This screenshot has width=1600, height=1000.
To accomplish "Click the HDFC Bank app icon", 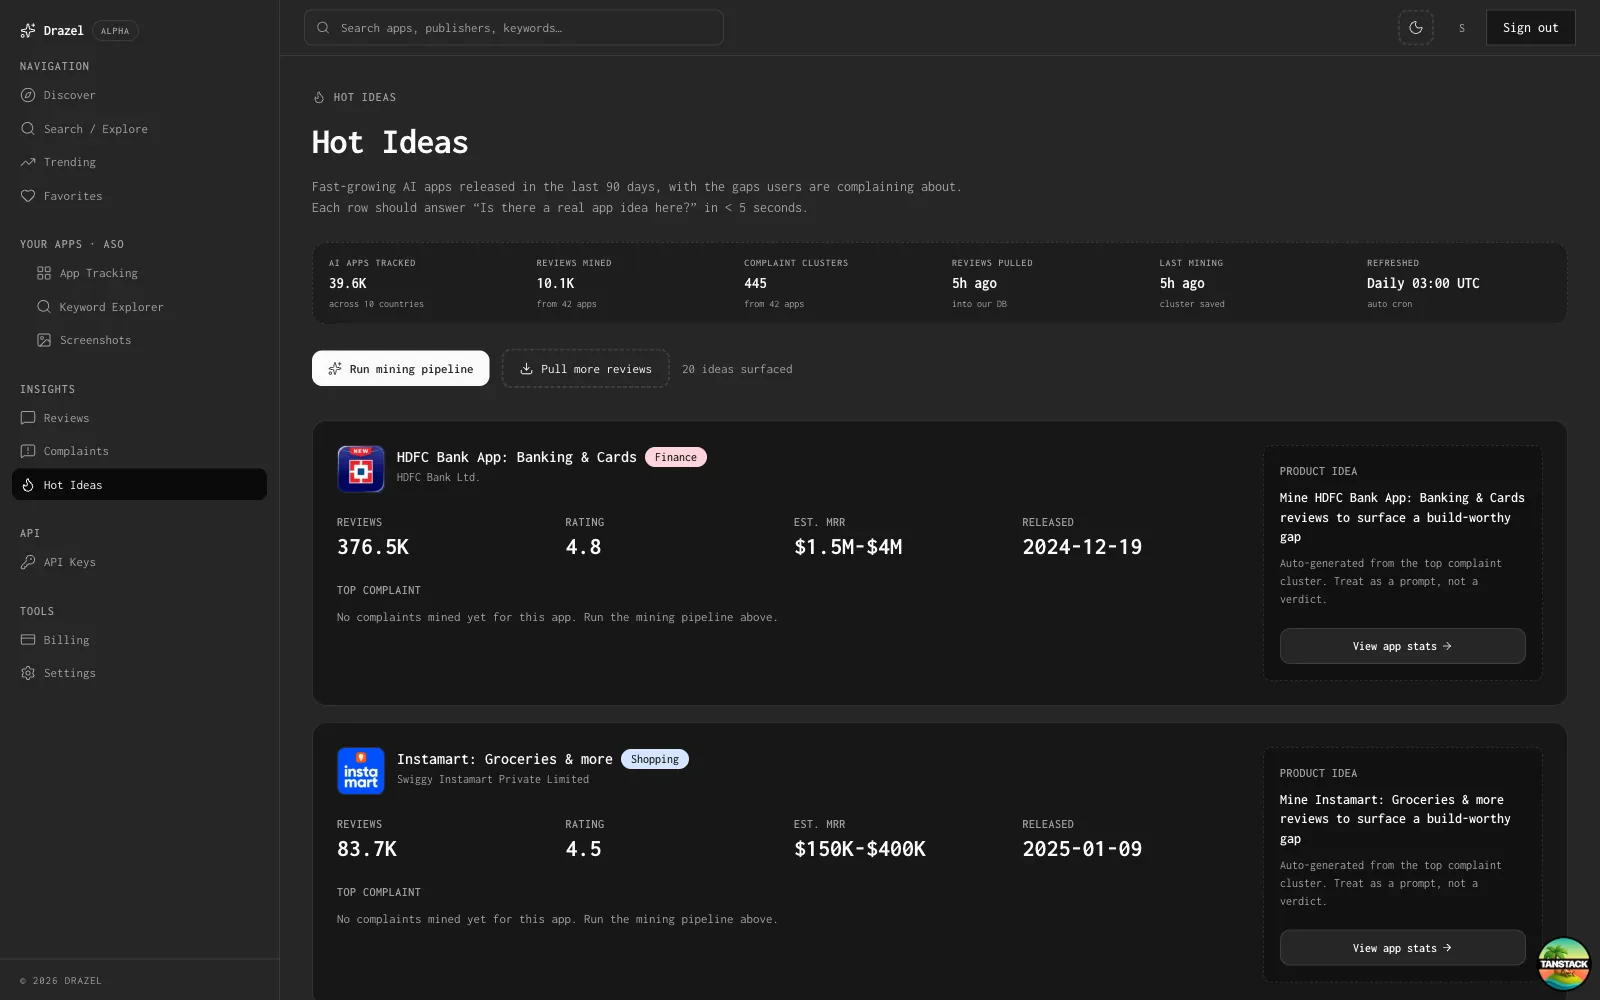I will [361, 469].
